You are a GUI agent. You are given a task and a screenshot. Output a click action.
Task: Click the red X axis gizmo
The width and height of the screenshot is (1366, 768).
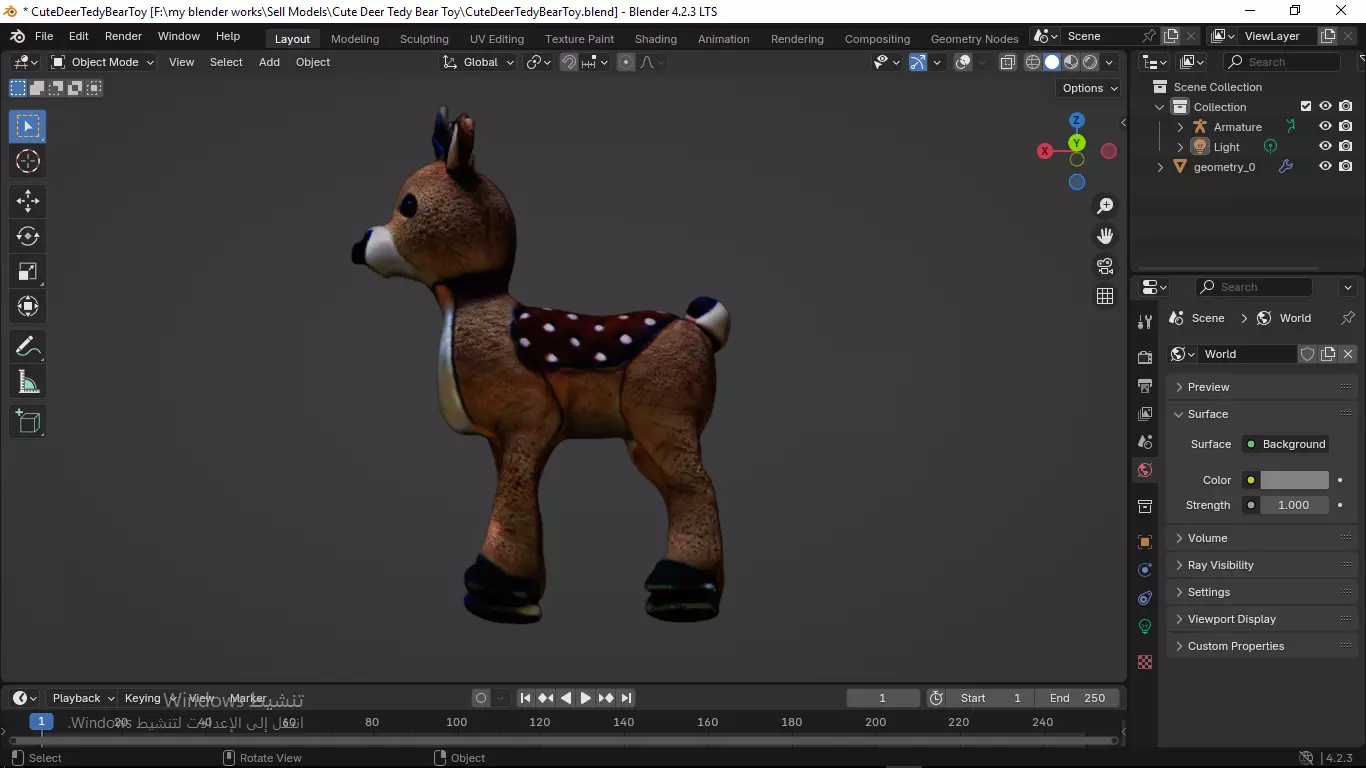point(1045,151)
